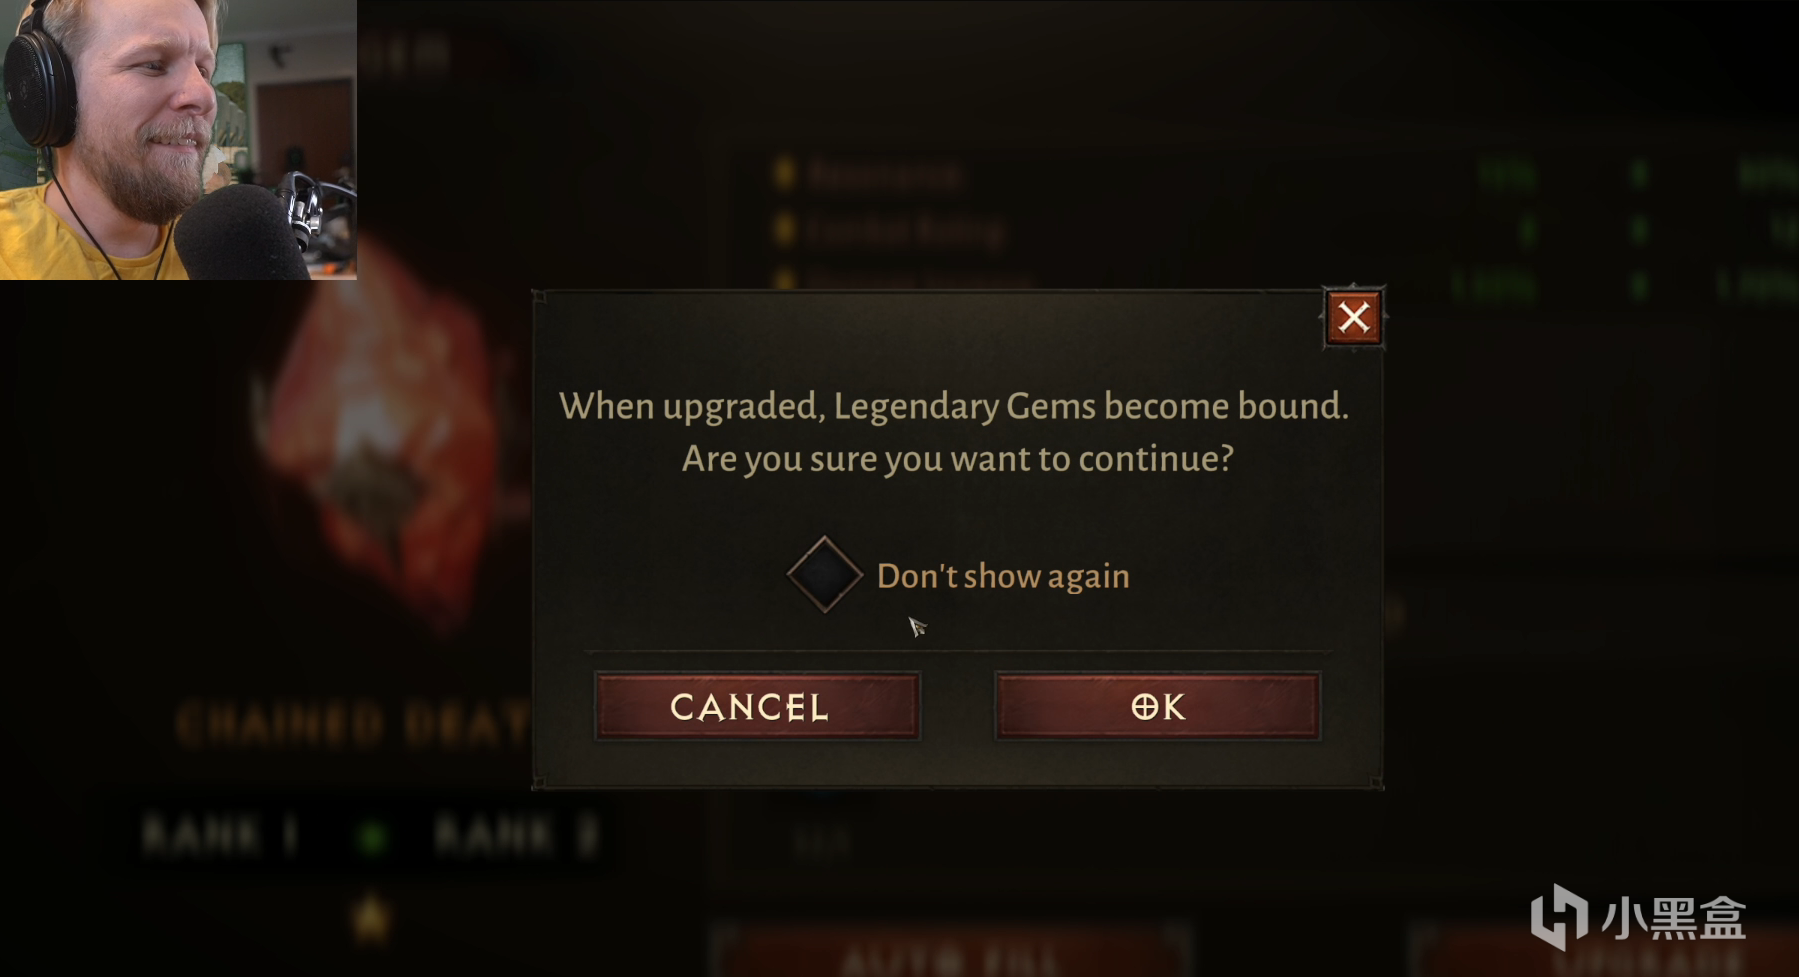Screen dimensions: 1799x977
Task: Tick the Don't show again diamond checkbox
Action: (x=824, y=574)
